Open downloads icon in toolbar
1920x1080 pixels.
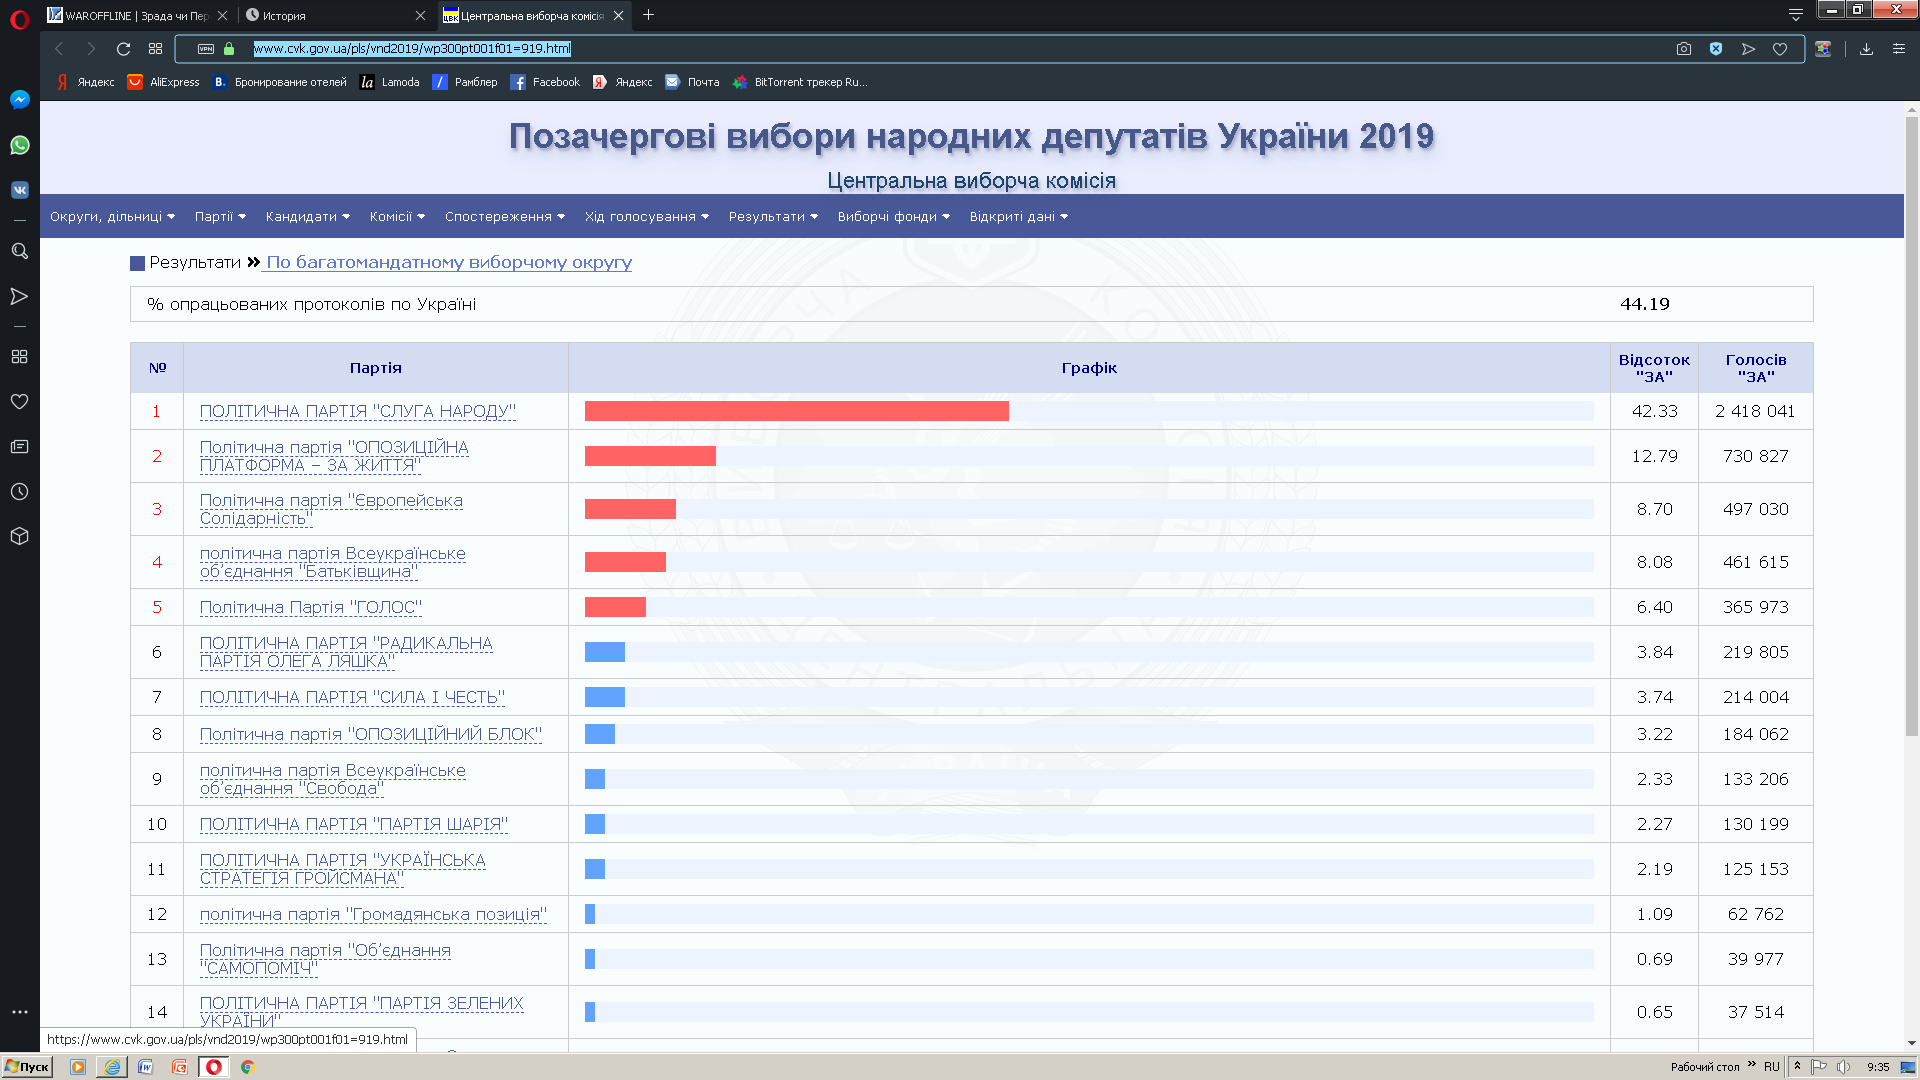pyautogui.click(x=1866, y=49)
